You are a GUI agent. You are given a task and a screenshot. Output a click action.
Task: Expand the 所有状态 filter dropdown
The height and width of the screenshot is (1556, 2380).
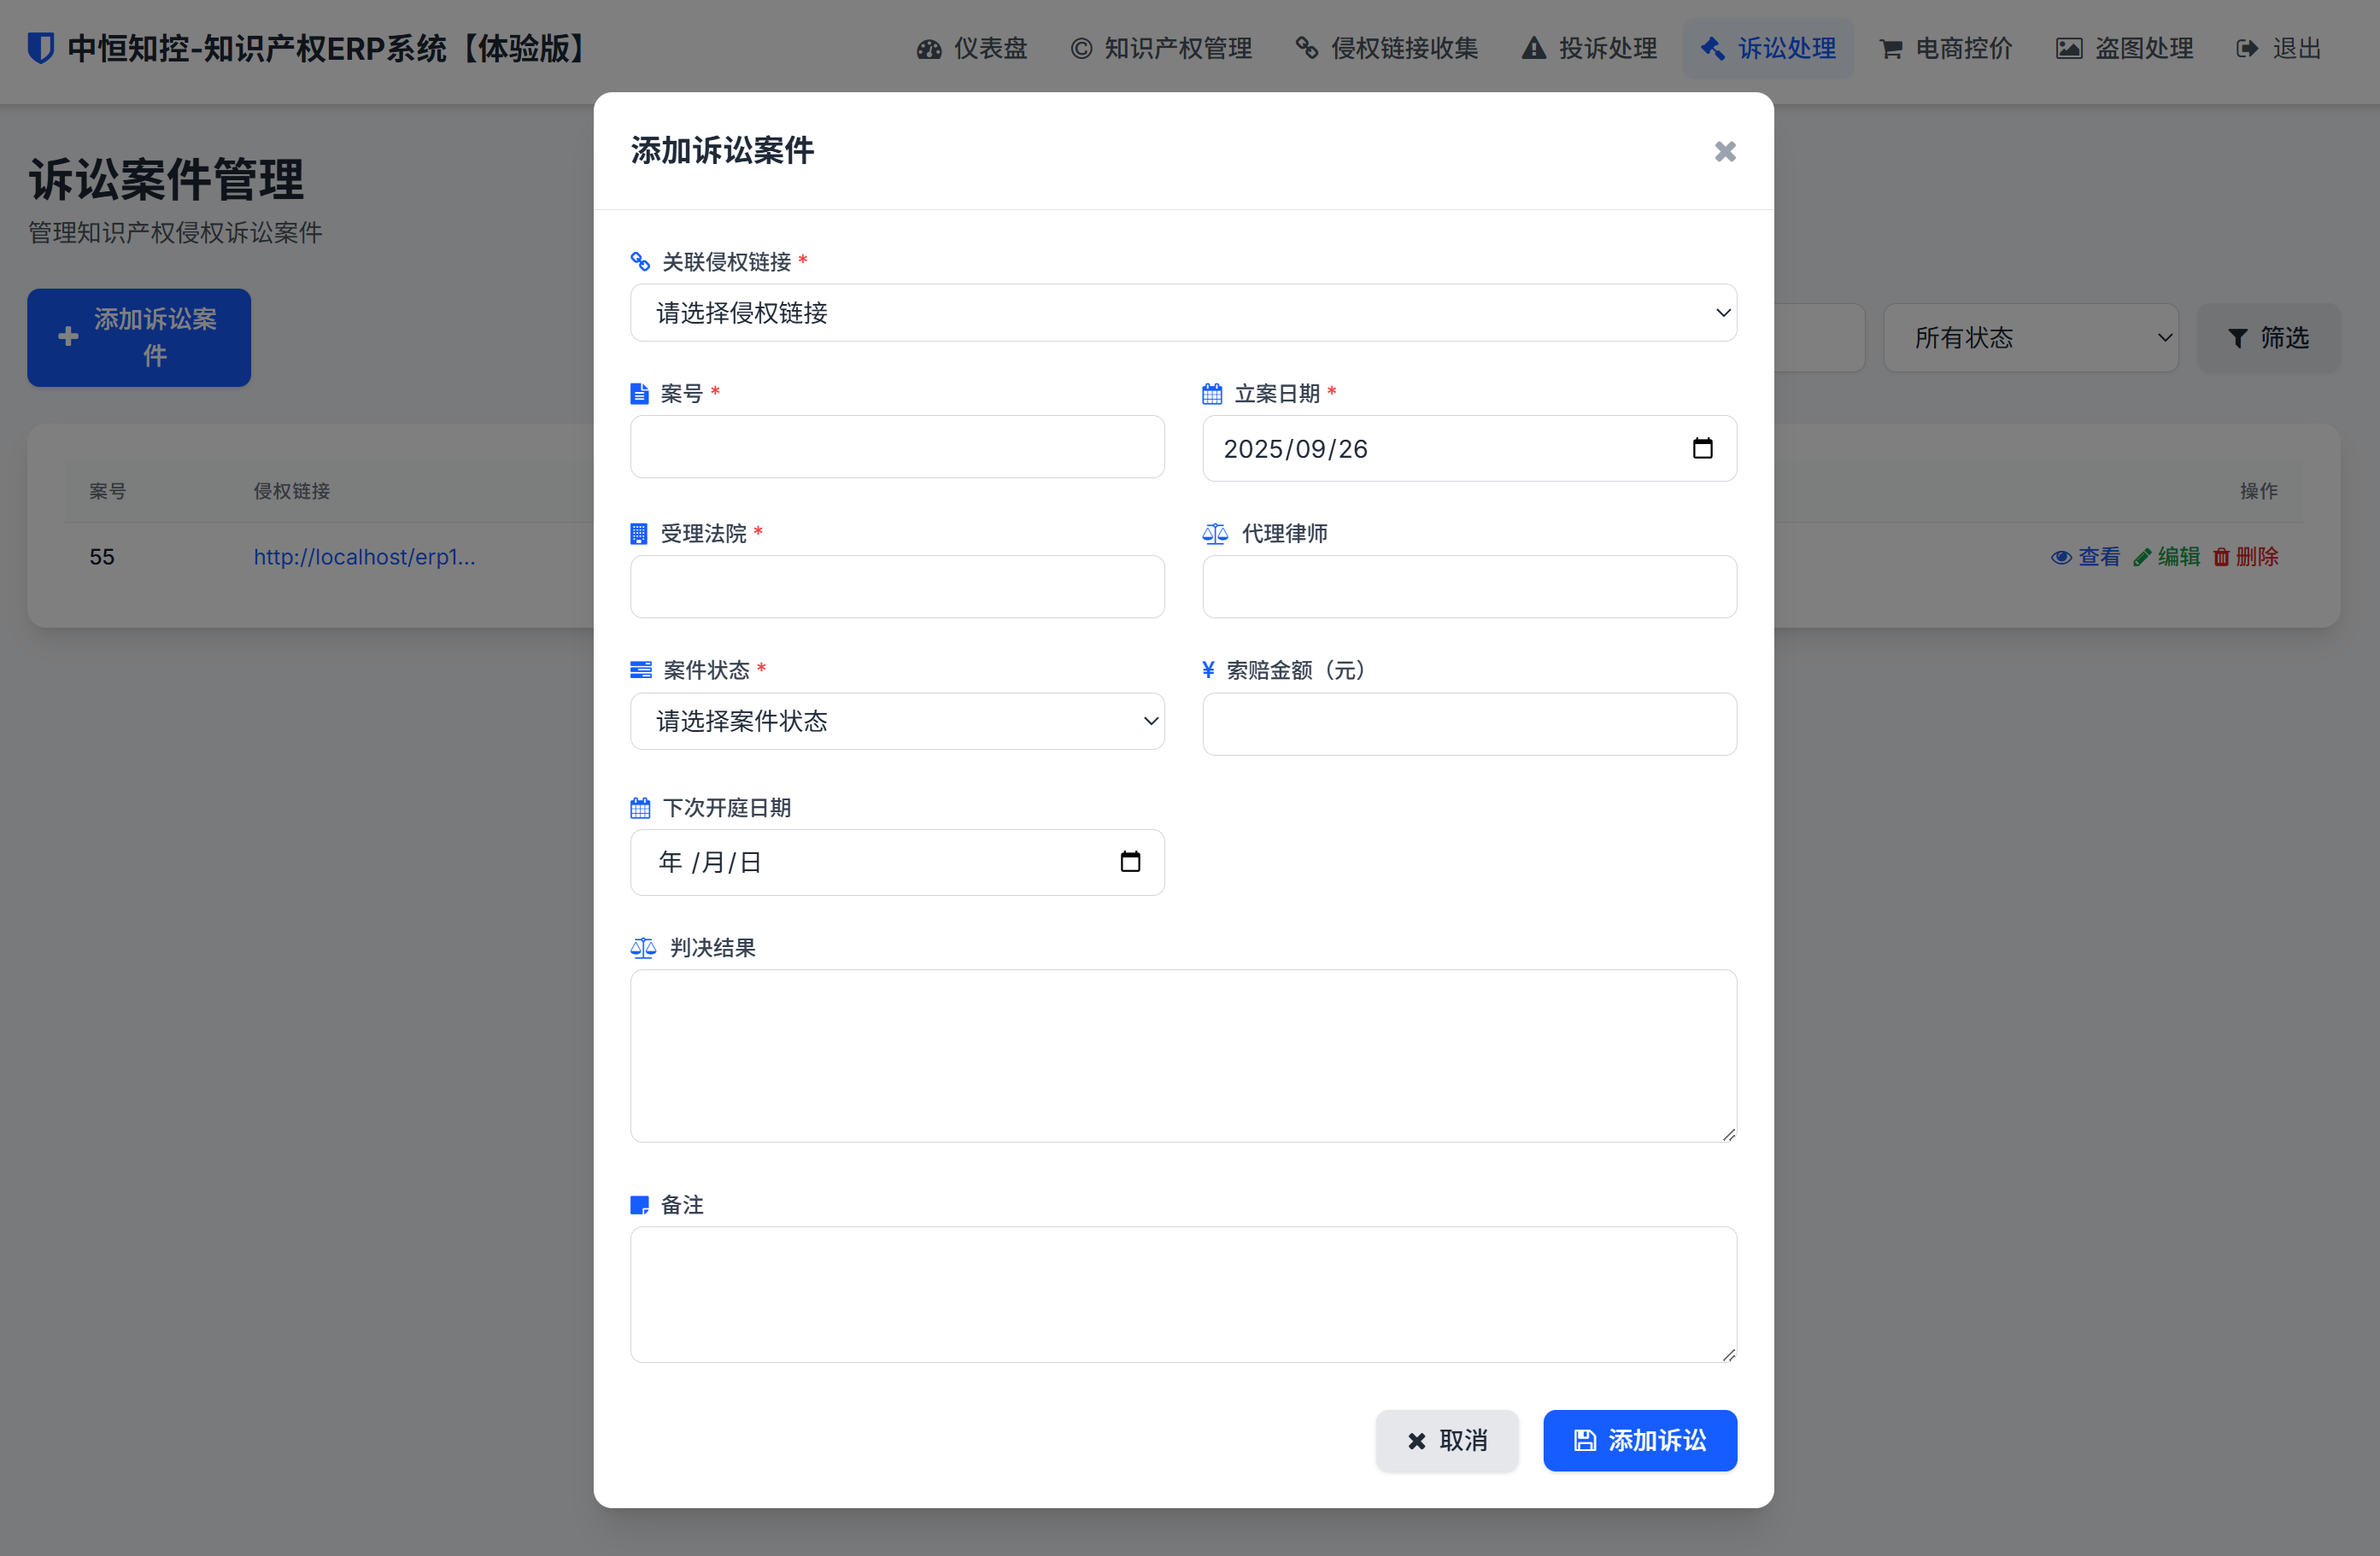click(x=2031, y=338)
